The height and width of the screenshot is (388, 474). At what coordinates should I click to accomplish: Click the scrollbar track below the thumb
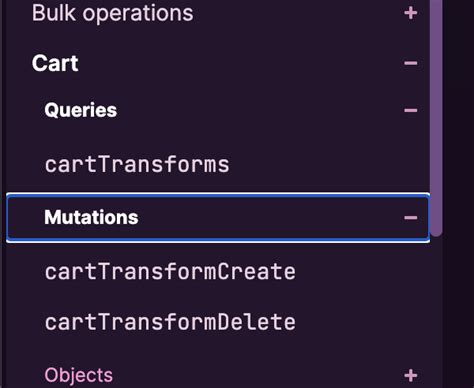click(436, 312)
